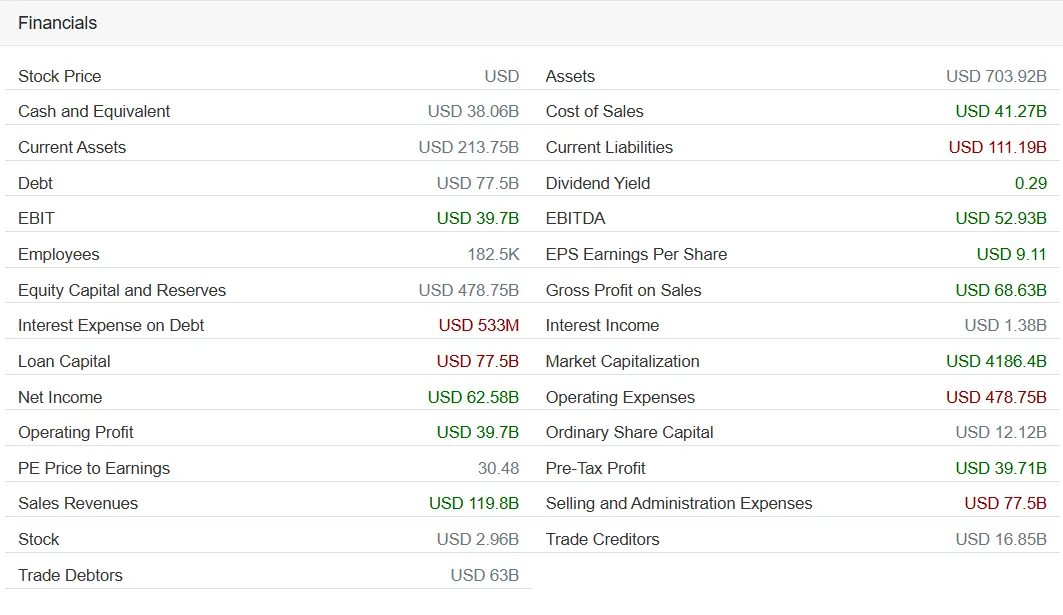Screen dimensions: 1063x615
Task: Open EPS Earnings Per Share
Action: (637, 254)
